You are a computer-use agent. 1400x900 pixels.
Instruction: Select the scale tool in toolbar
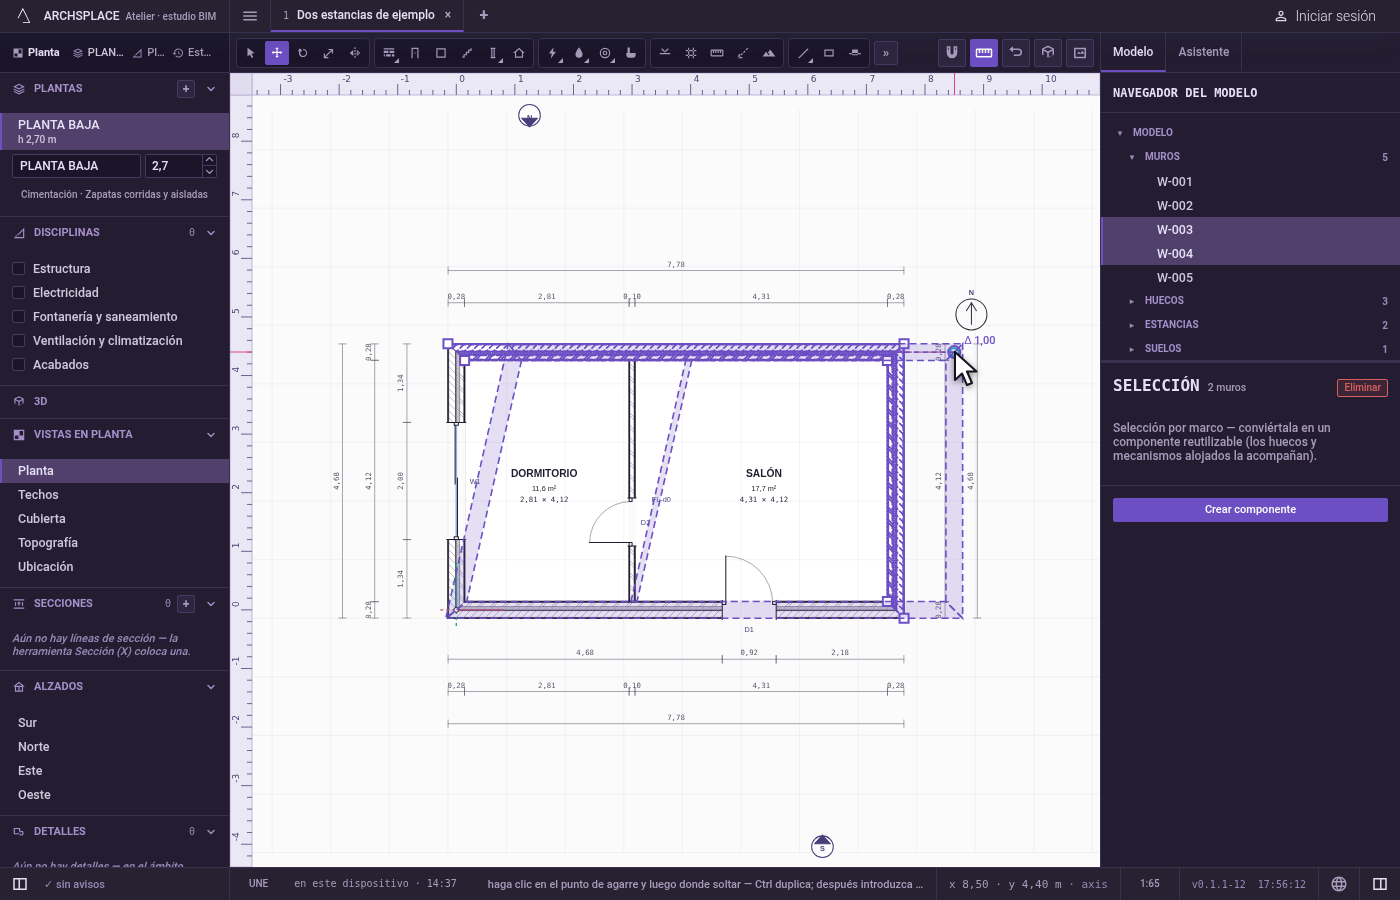[x=329, y=53]
